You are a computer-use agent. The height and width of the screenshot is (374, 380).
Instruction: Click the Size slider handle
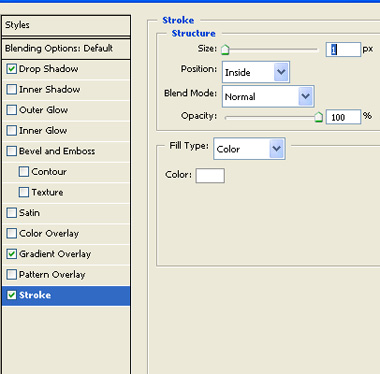pyautogui.click(x=225, y=50)
